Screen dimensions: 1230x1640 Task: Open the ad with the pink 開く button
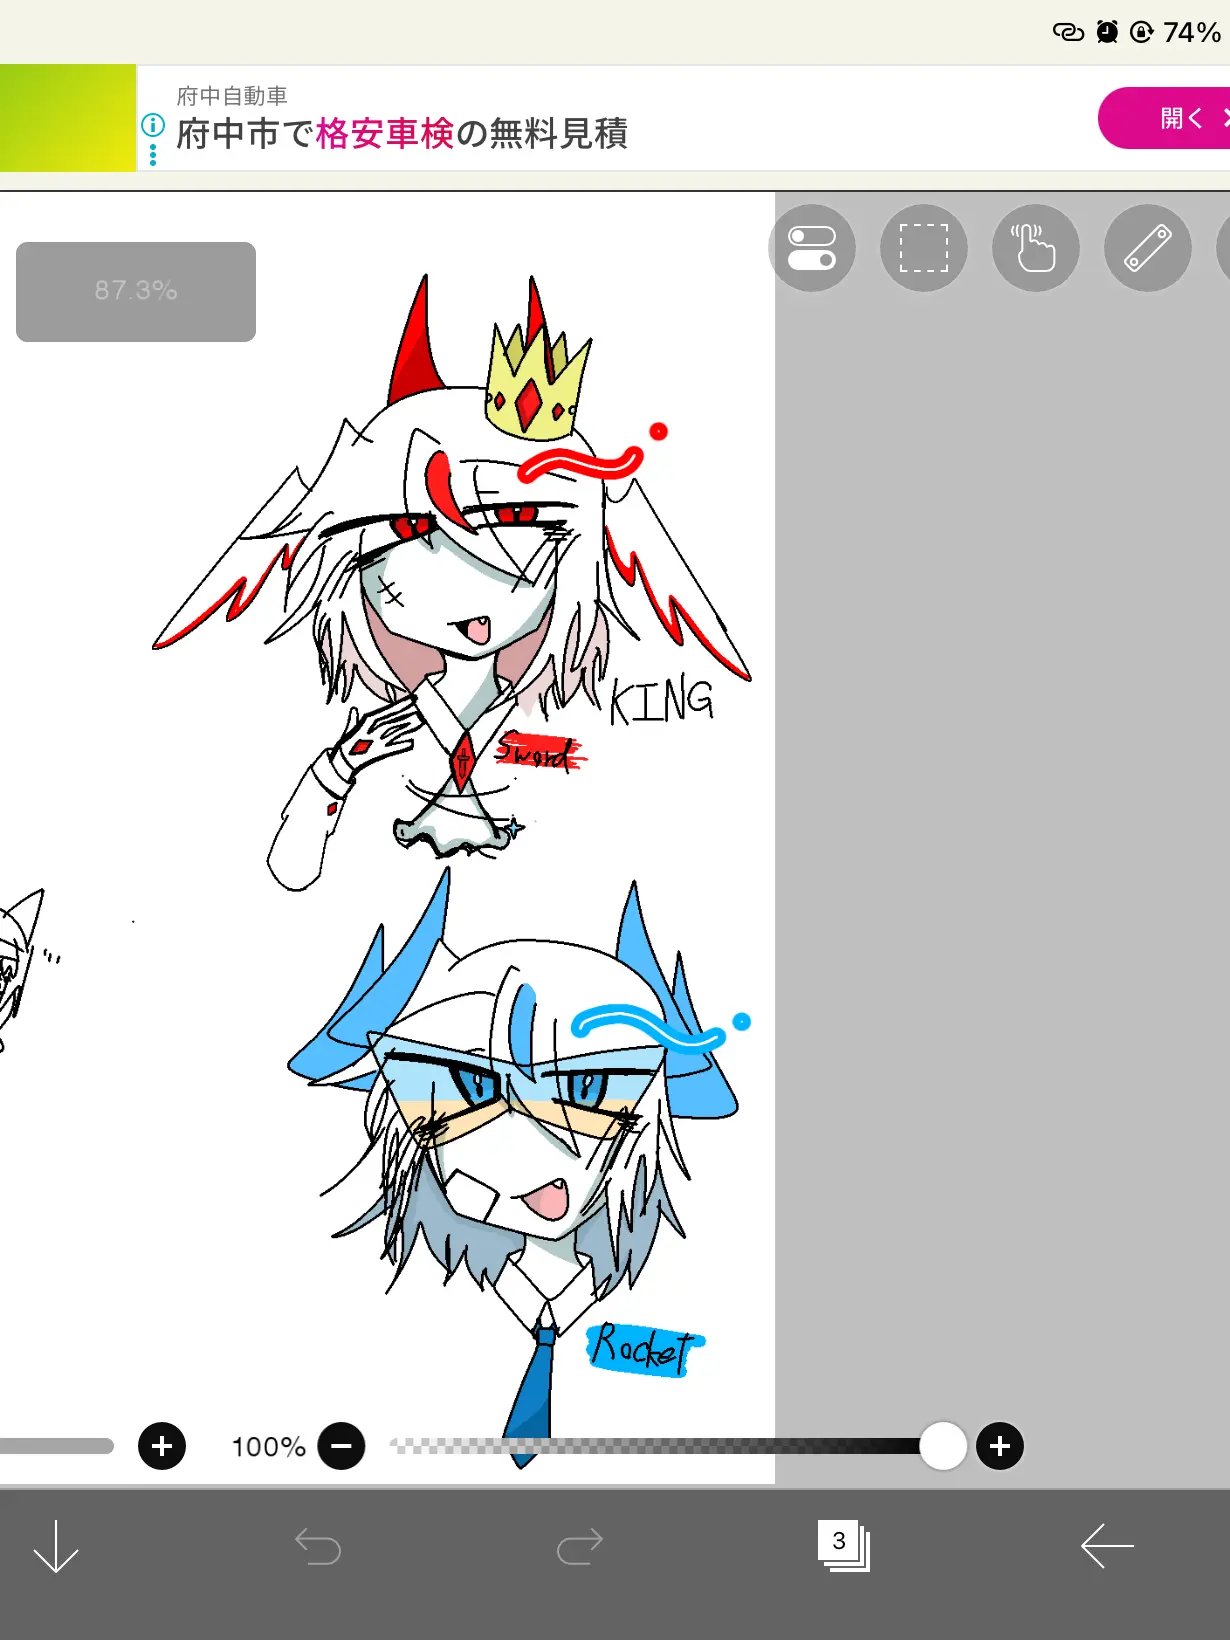[1164, 118]
